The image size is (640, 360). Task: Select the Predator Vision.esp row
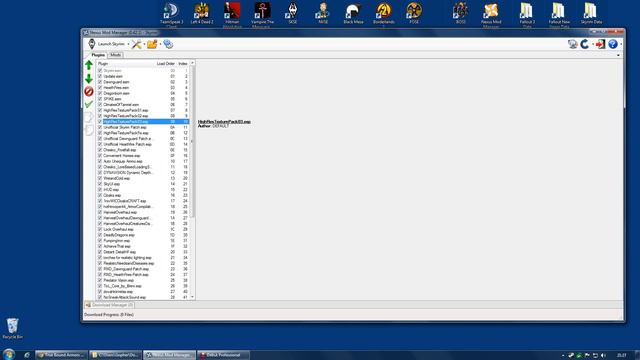143,280
